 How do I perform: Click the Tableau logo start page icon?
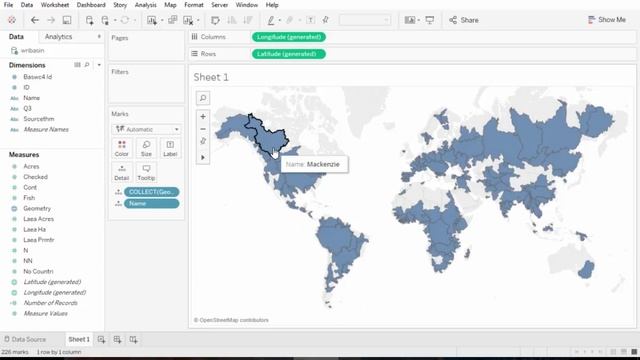[x=12, y=20]
